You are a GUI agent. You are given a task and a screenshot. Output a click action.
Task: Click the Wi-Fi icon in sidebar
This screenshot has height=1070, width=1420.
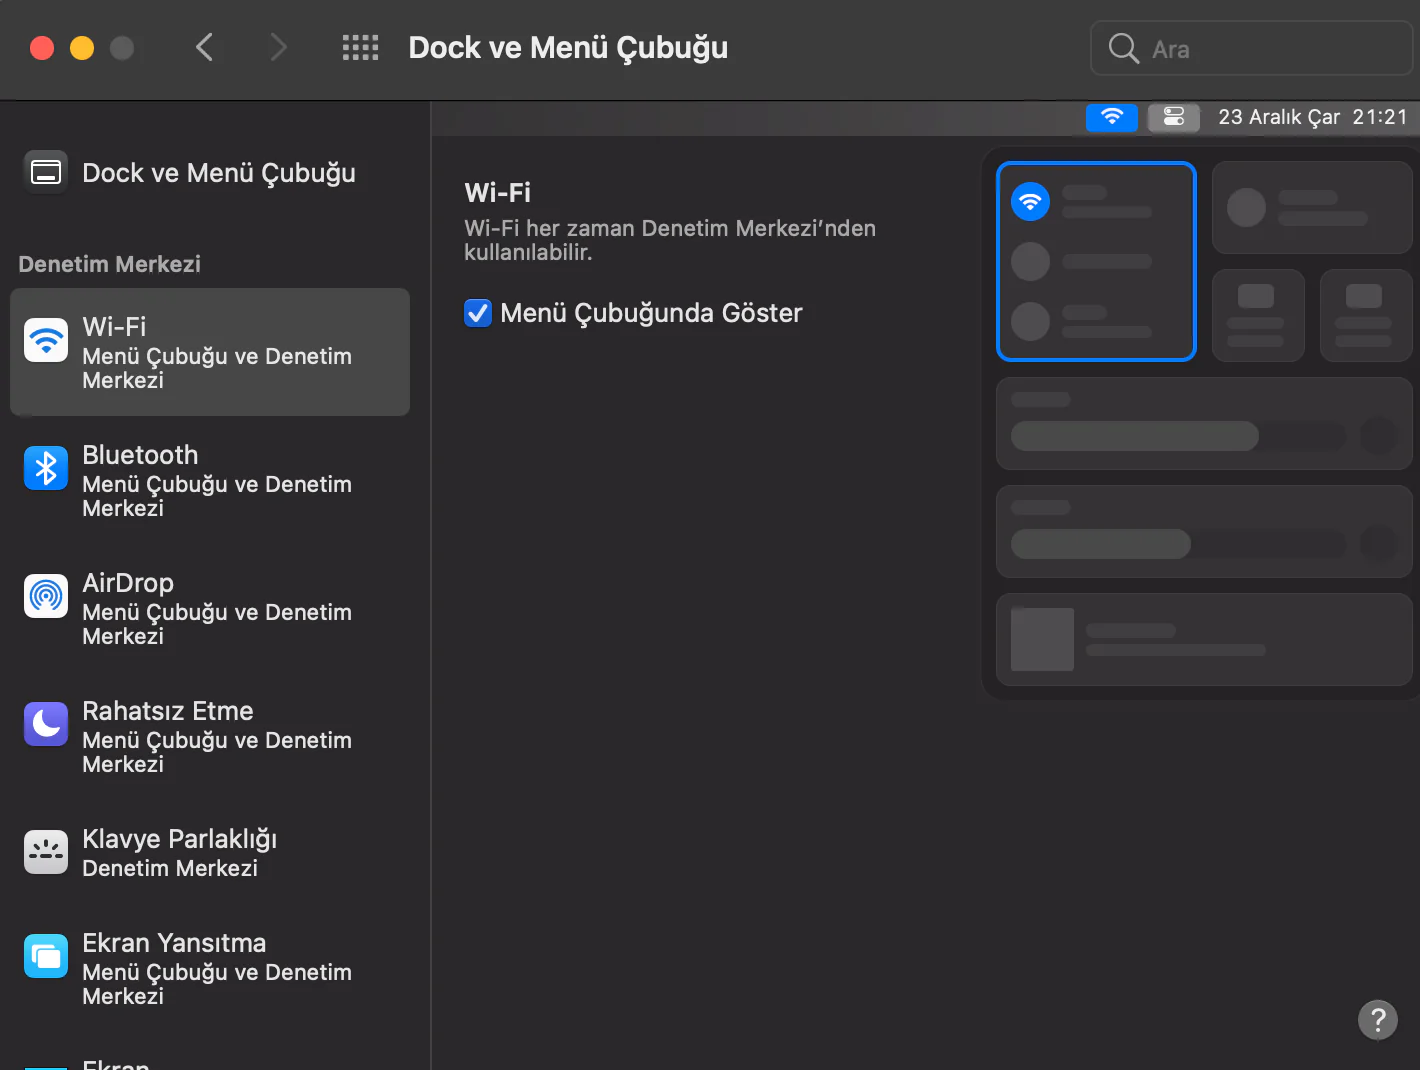[46, 340]
